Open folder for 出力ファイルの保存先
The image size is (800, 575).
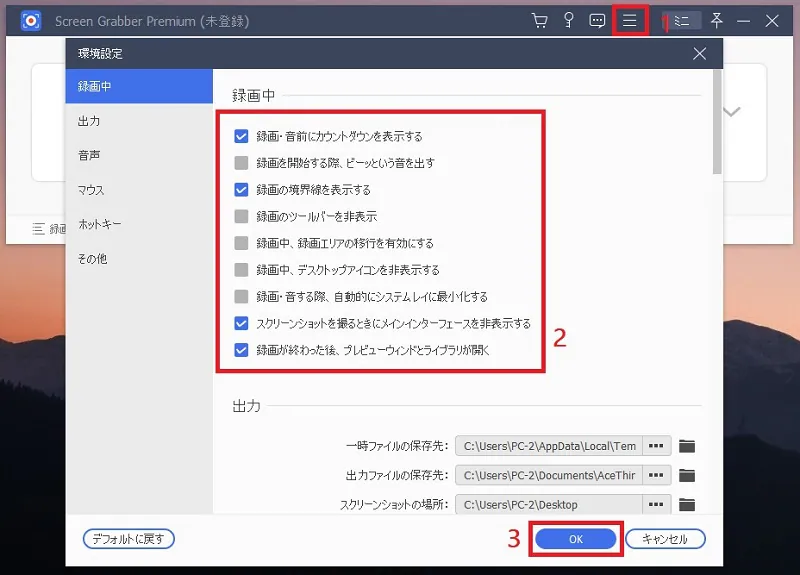pos(687,475)
